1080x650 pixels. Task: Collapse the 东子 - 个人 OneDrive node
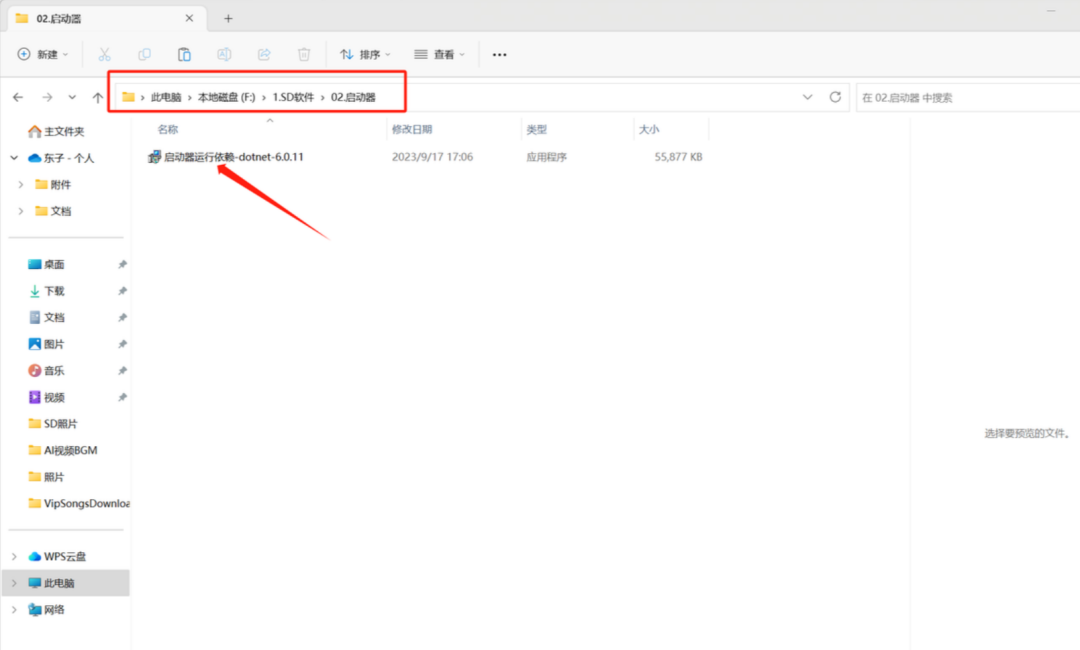[x=14, y=158]
